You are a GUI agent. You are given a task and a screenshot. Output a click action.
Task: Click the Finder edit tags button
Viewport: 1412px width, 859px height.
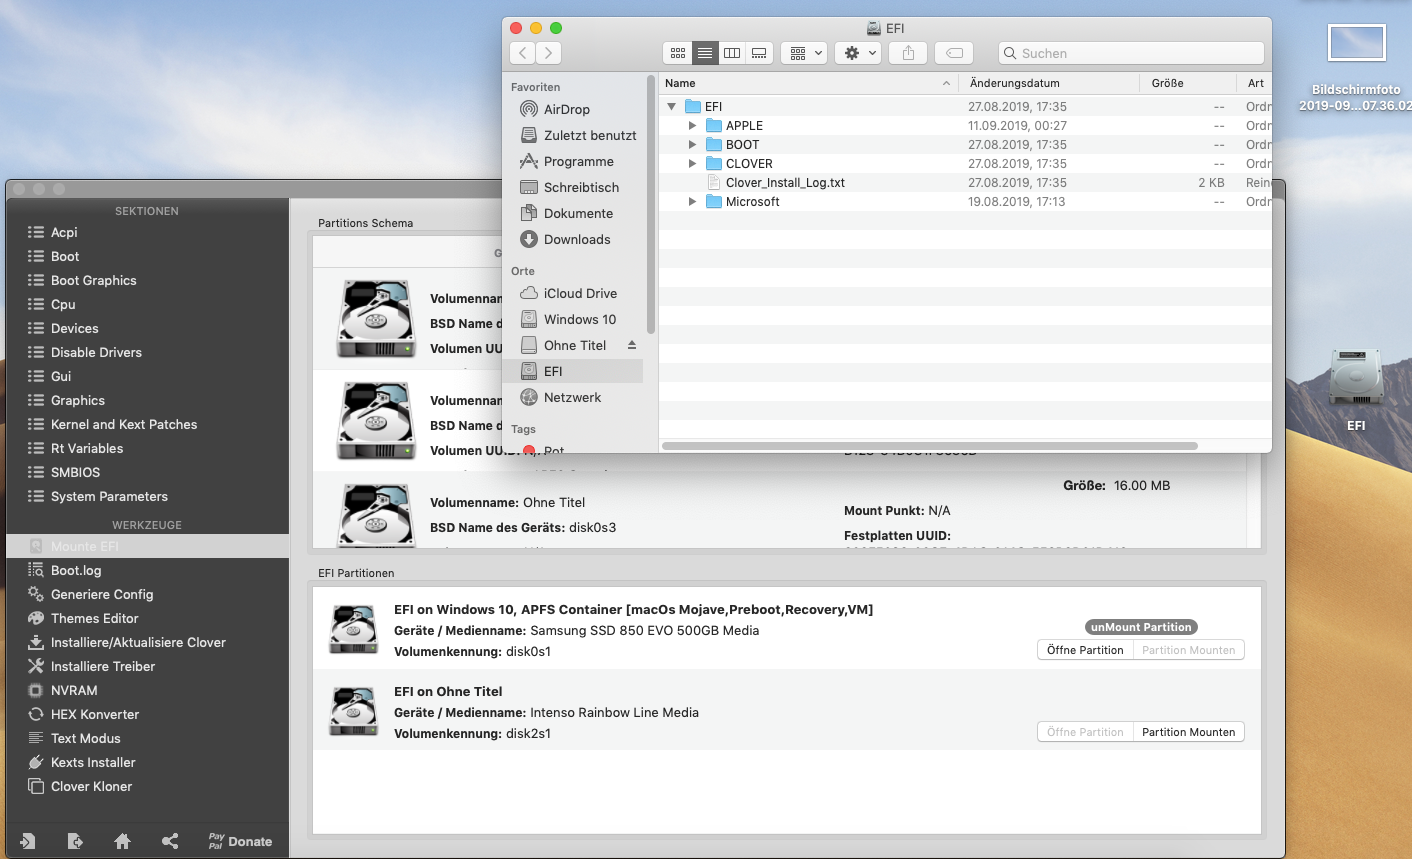click(x=955, y=53)
